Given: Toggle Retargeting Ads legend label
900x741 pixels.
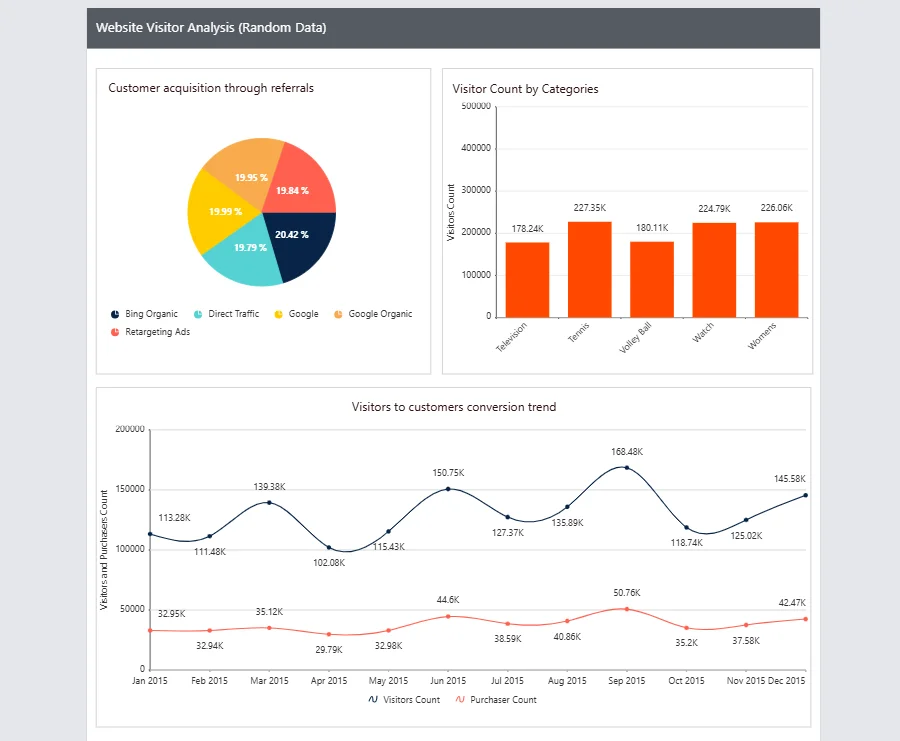Looking at the screenshot, I should point(157,332).
